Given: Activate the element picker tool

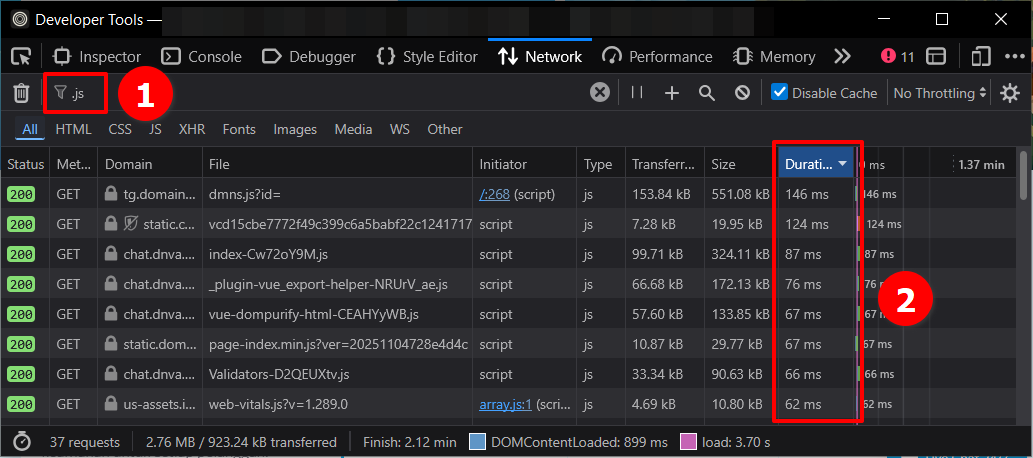Looking at the screenshot, I should pos(21,57).
